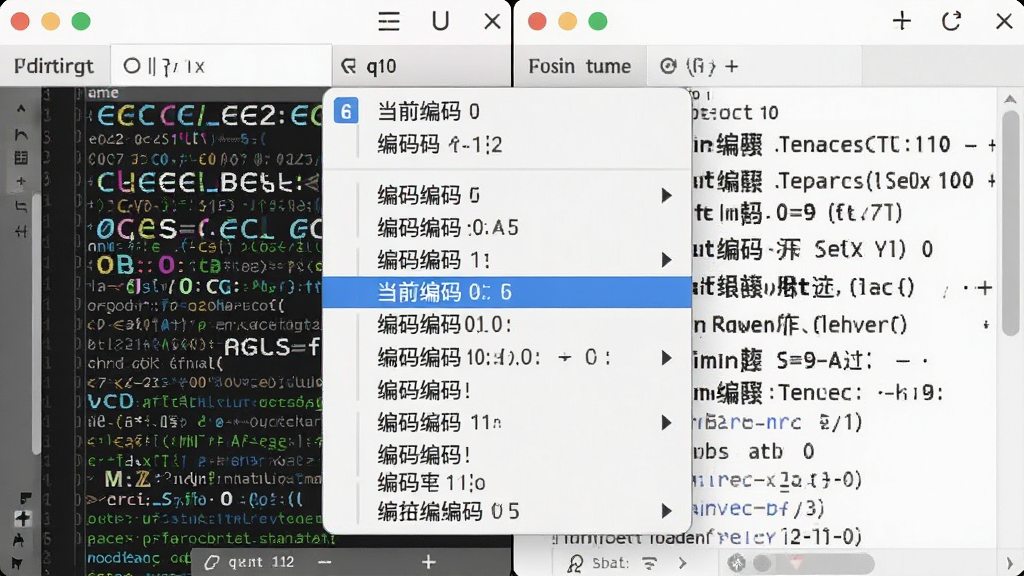The height and width of the screenshot is (576, 1024).
Task: Switch to the Fosin tume tab
Action: pyautogui.click(x=580, y=66)
